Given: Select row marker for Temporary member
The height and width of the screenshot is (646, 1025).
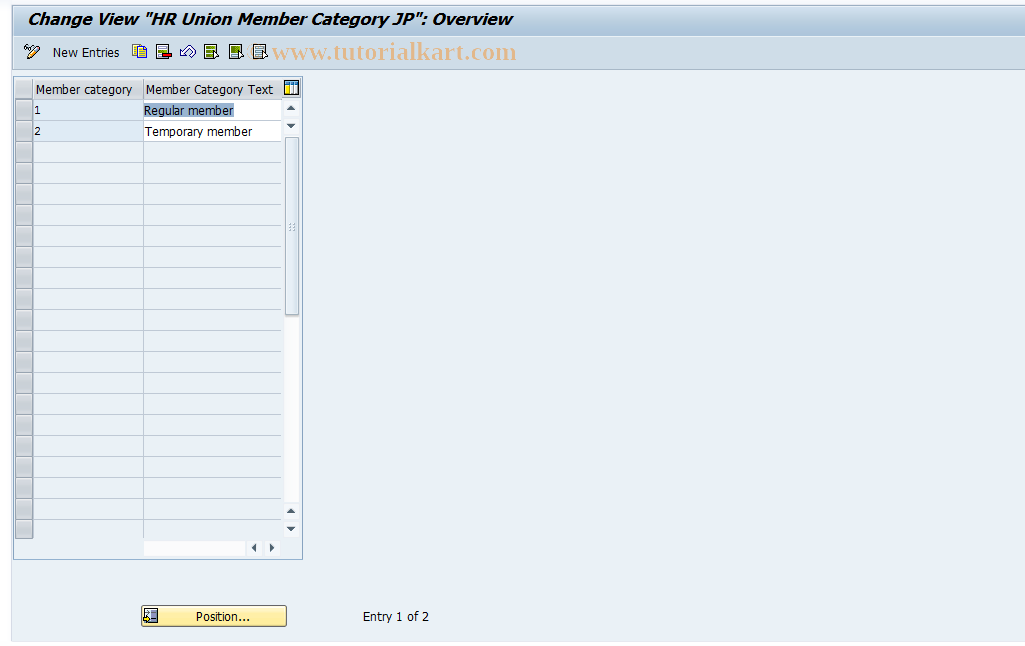Looking at the screenshot, I should pyautogui.click(x=24, y=131).
